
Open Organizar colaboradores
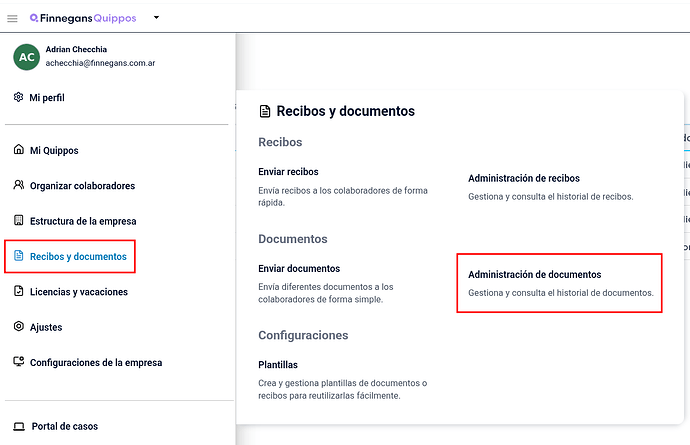(82, 186)
